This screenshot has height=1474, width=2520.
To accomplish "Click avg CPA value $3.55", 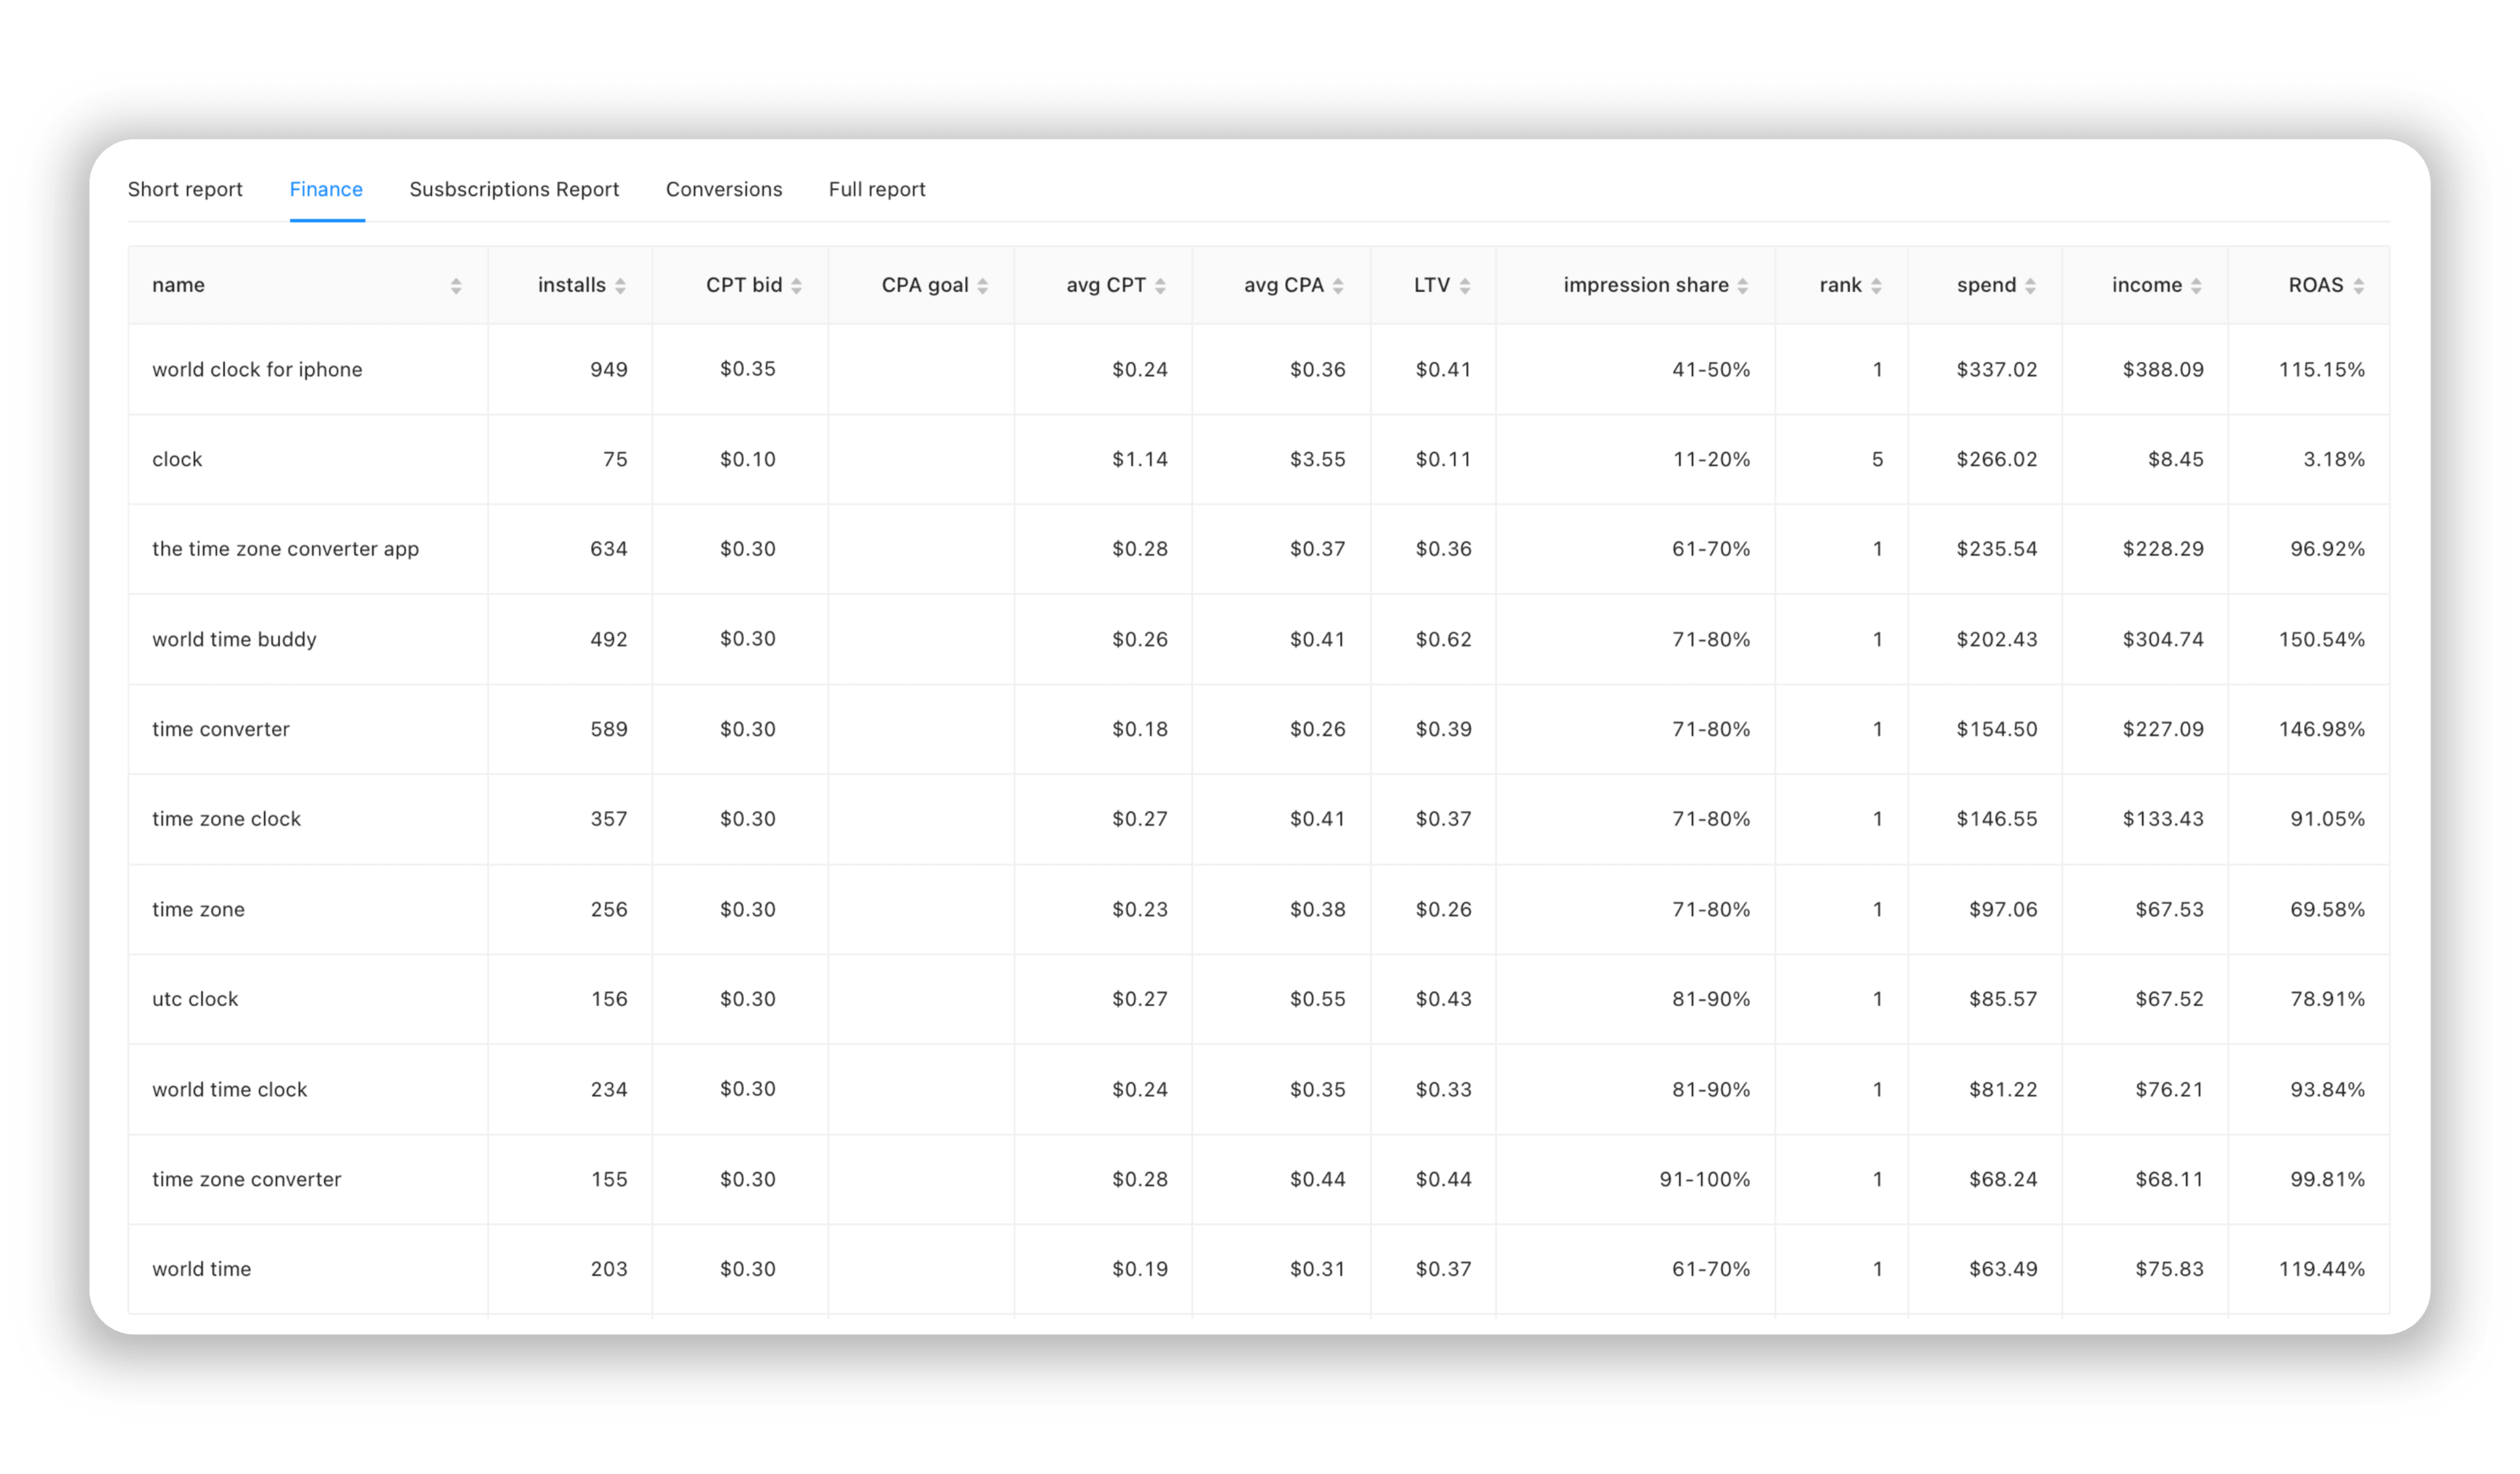I will (1318, 459).
